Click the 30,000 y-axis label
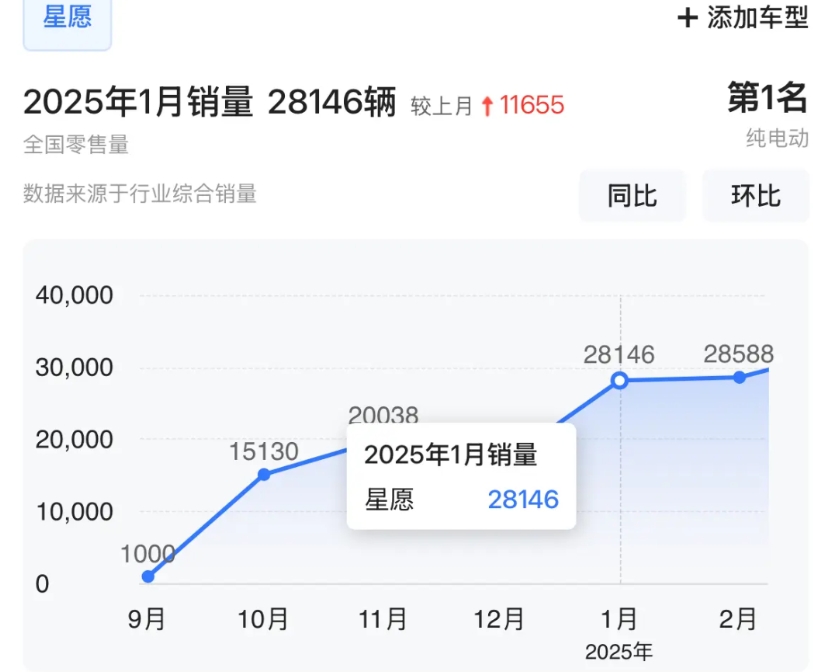The width and height of the screenshot is (813, 672). pos(74,367)
